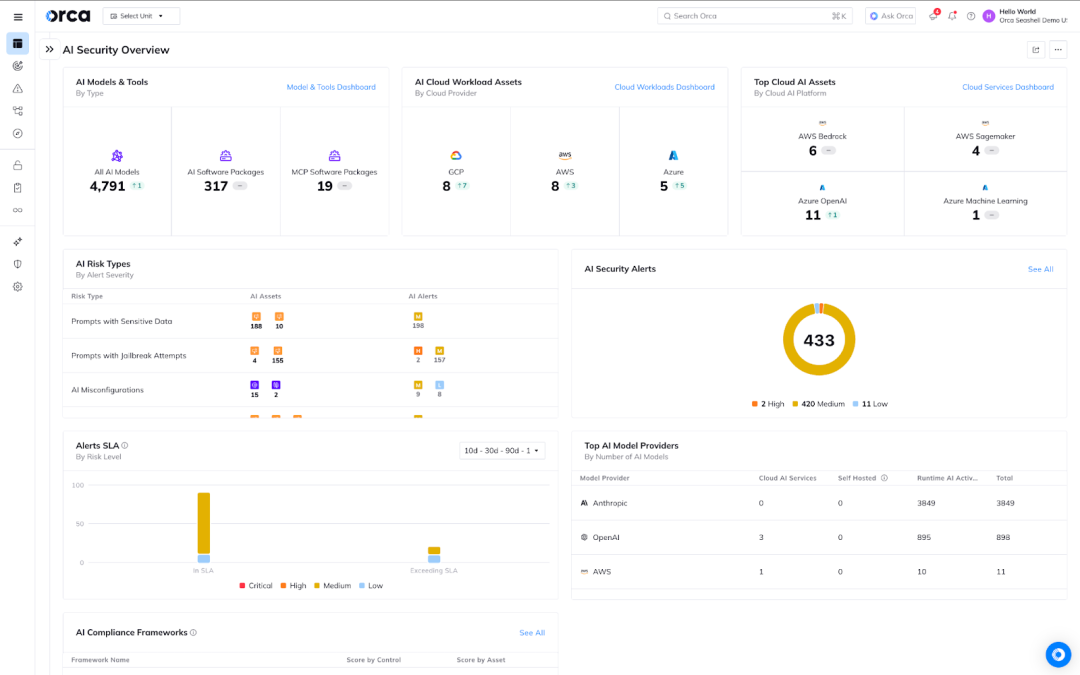Open the 10d-30d-90d SLA range dropdown
The image size is (1080, 675).
502,451
